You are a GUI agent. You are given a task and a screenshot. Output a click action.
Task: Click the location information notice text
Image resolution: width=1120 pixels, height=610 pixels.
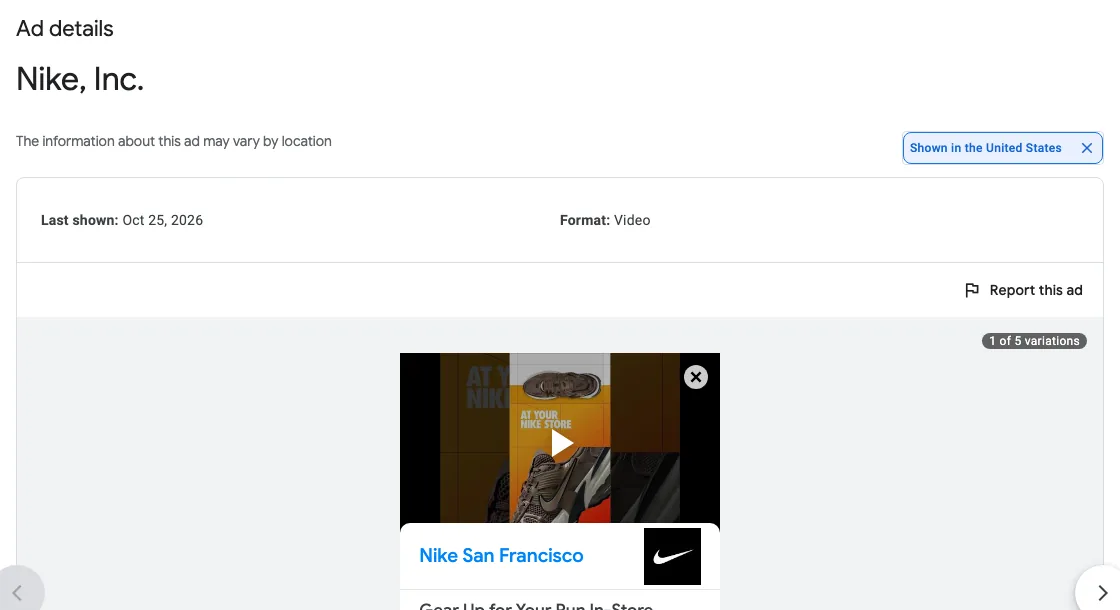pos(174,141)
